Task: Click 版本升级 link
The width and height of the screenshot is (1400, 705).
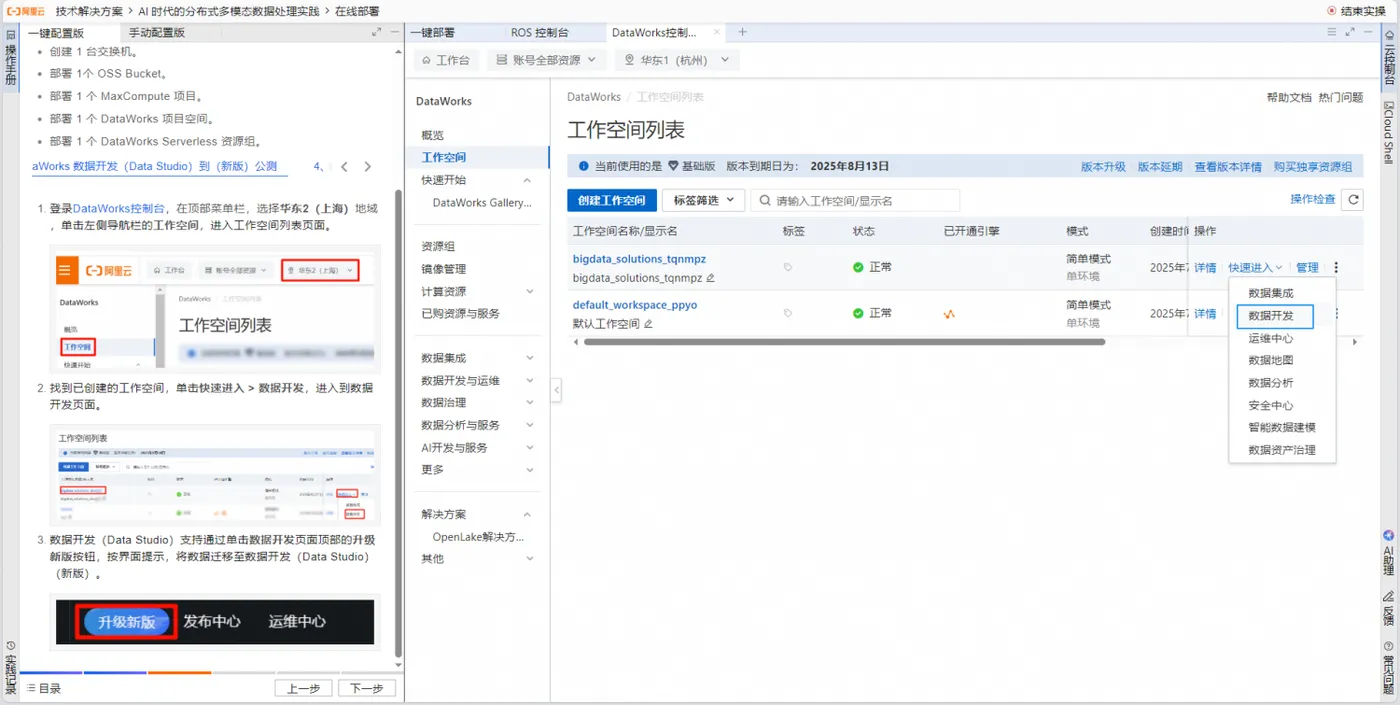Action: [1103, 167]
